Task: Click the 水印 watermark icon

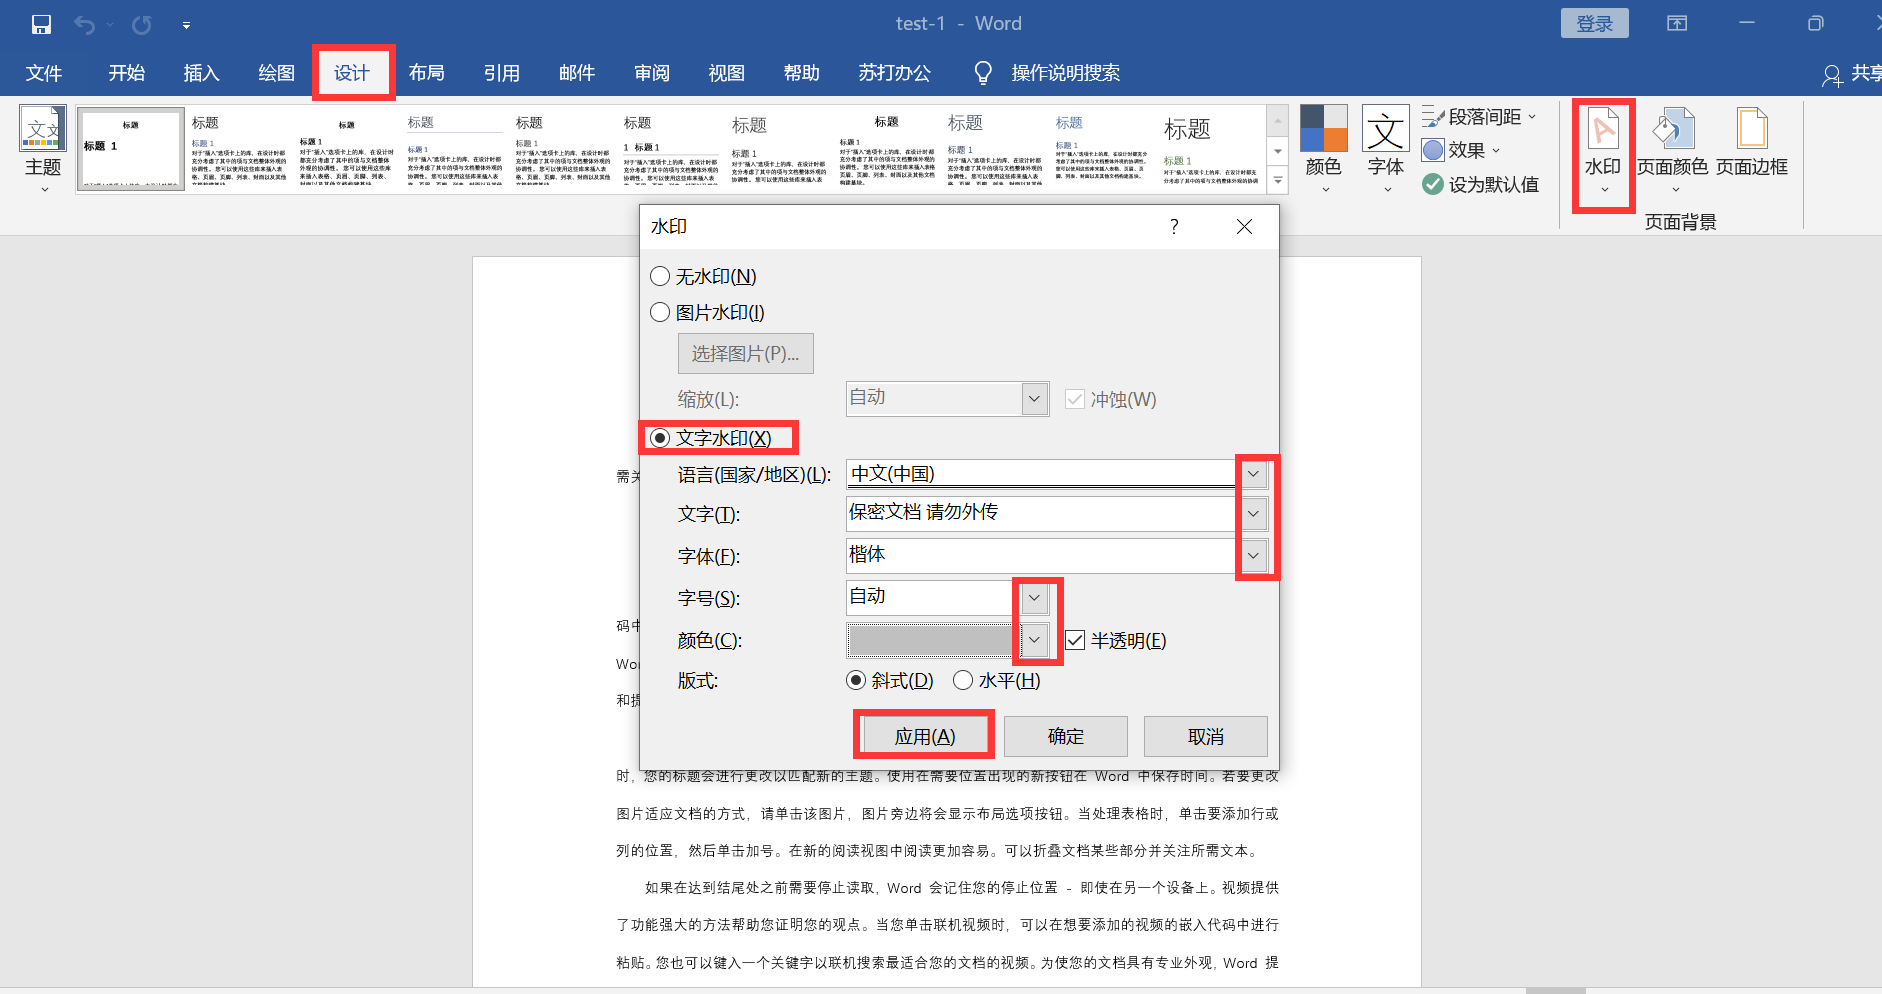Action: pos(1603,130)
